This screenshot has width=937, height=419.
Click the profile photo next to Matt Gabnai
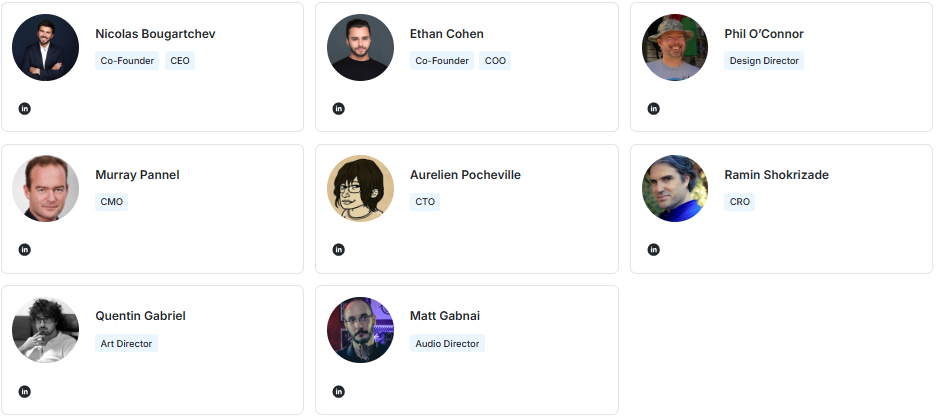360,330
